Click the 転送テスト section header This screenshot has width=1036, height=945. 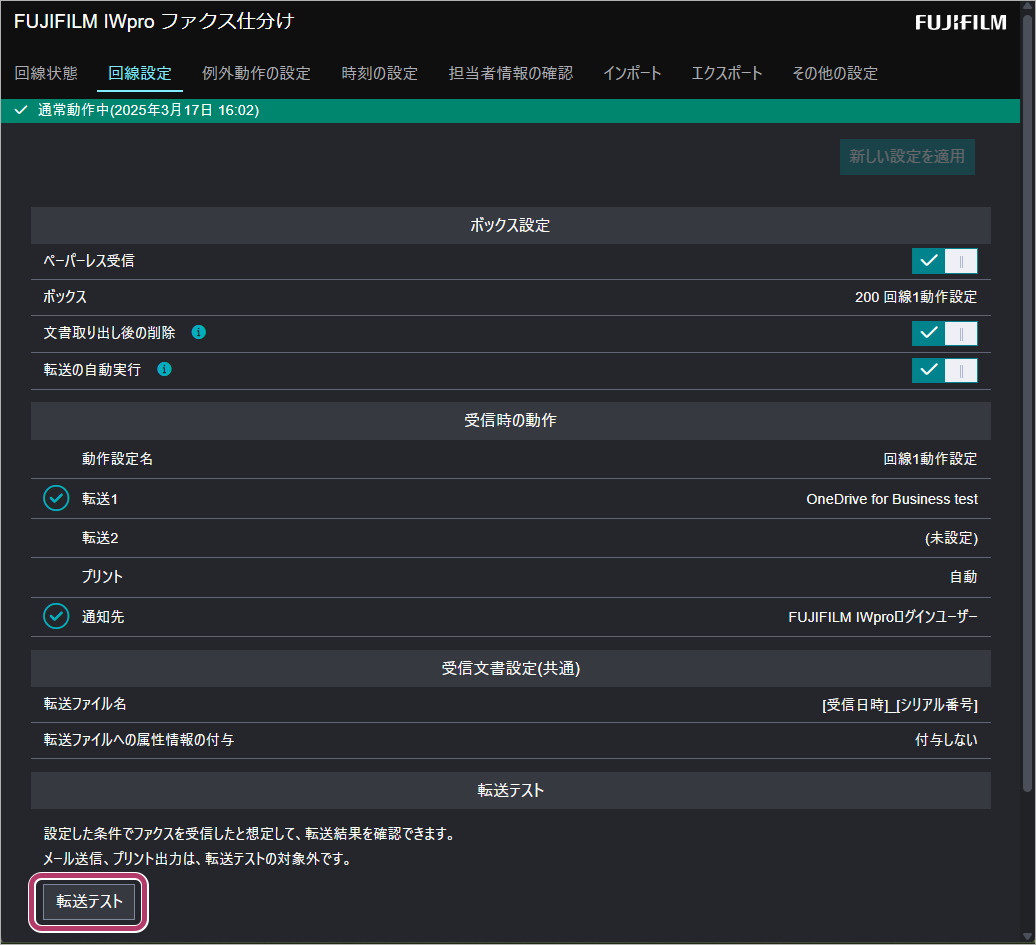coord(511,790)
